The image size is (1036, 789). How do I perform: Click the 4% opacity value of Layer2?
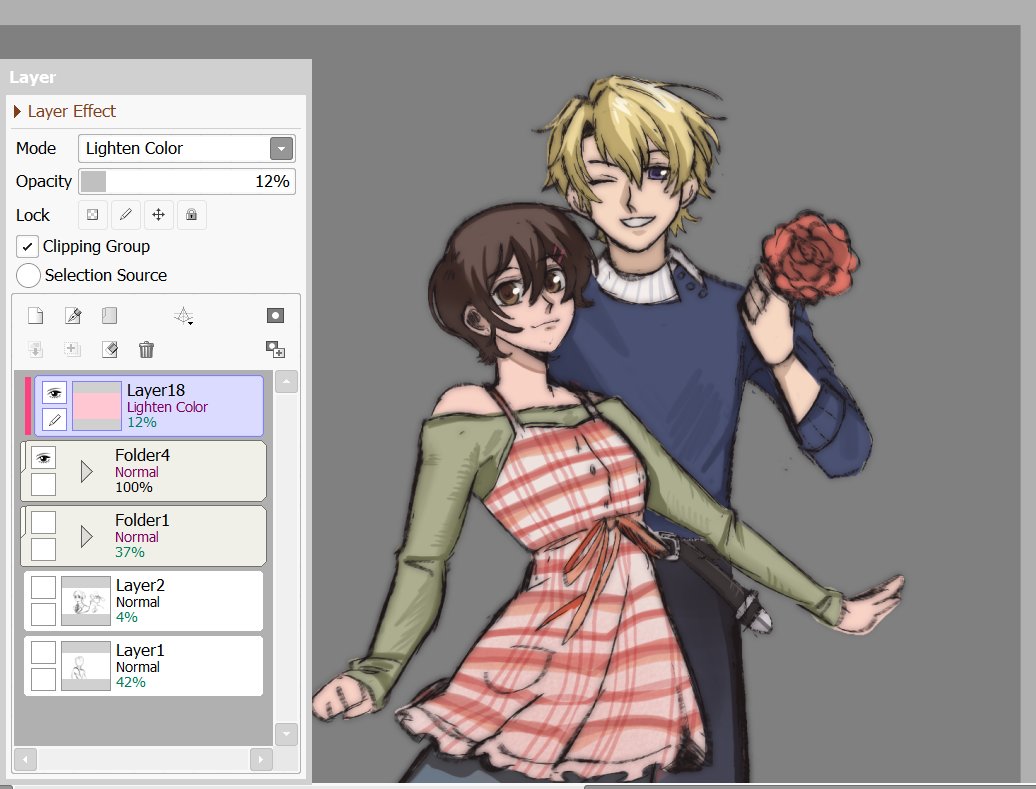(127, 617)
